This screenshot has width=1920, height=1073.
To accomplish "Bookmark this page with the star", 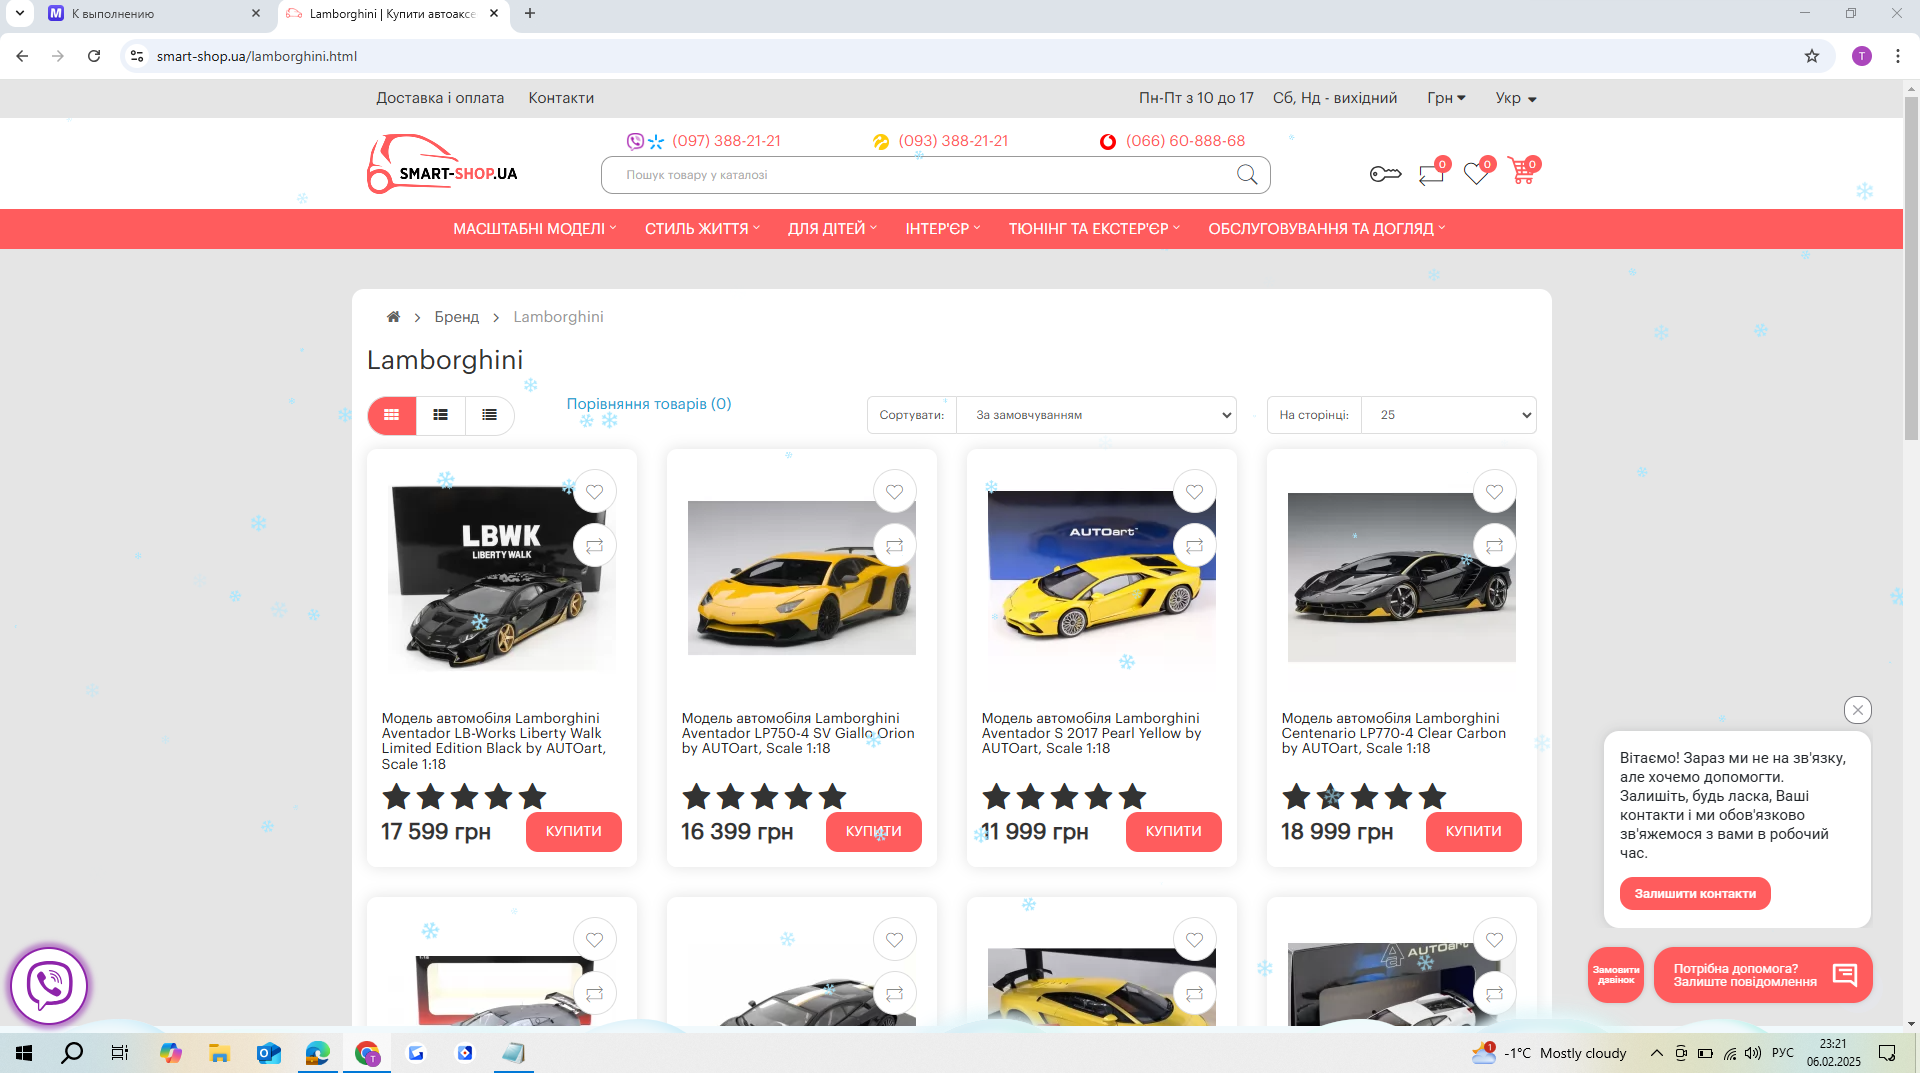I will click(x=1812, y=56).
